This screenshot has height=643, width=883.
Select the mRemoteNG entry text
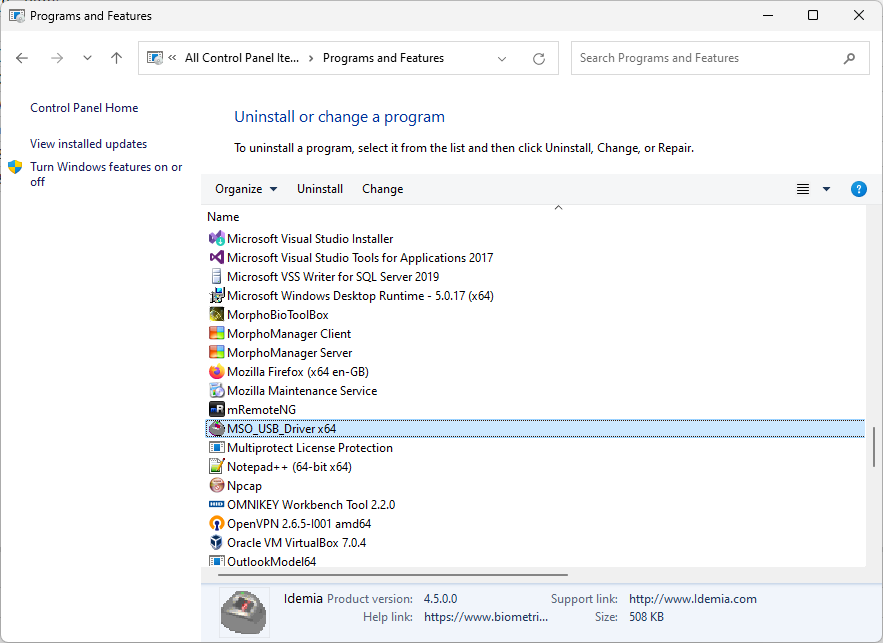[261, 409]
